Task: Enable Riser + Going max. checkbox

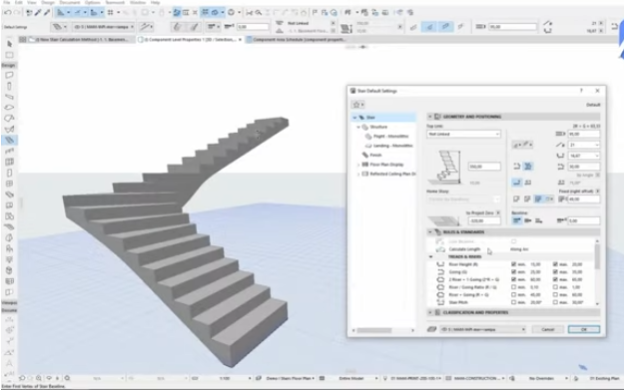Action: point(555,295)
